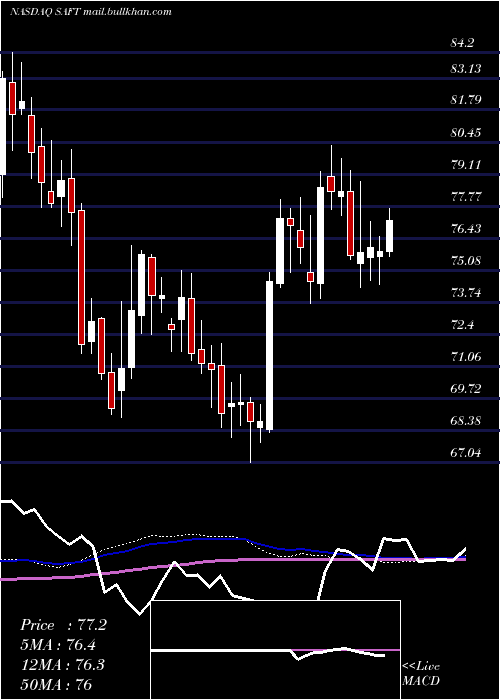Click the 12MA : 76.3 readout
This screenshot has width=500, height=700.
pyautogui.click(x=62, y=665)
